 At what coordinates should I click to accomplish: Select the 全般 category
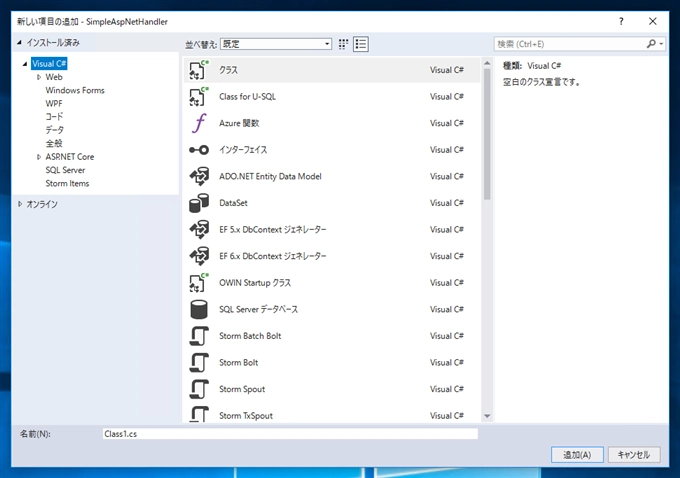[x=54, y=144]
